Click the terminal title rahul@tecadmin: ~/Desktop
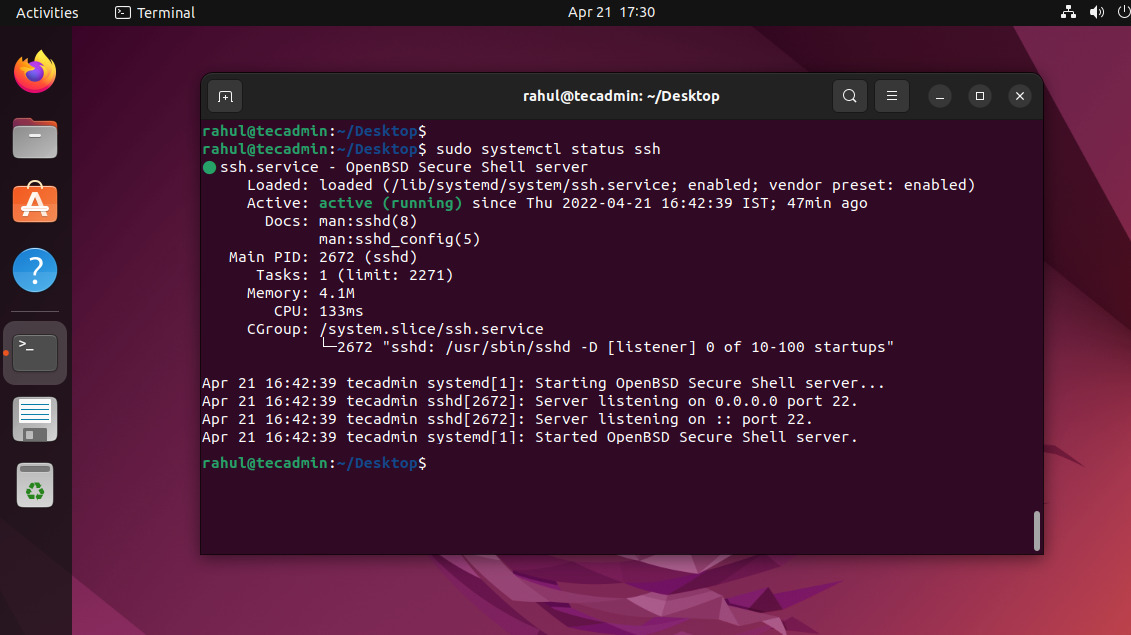The width and height of the screenshot is (1131, 635). (x=621, y=96)
